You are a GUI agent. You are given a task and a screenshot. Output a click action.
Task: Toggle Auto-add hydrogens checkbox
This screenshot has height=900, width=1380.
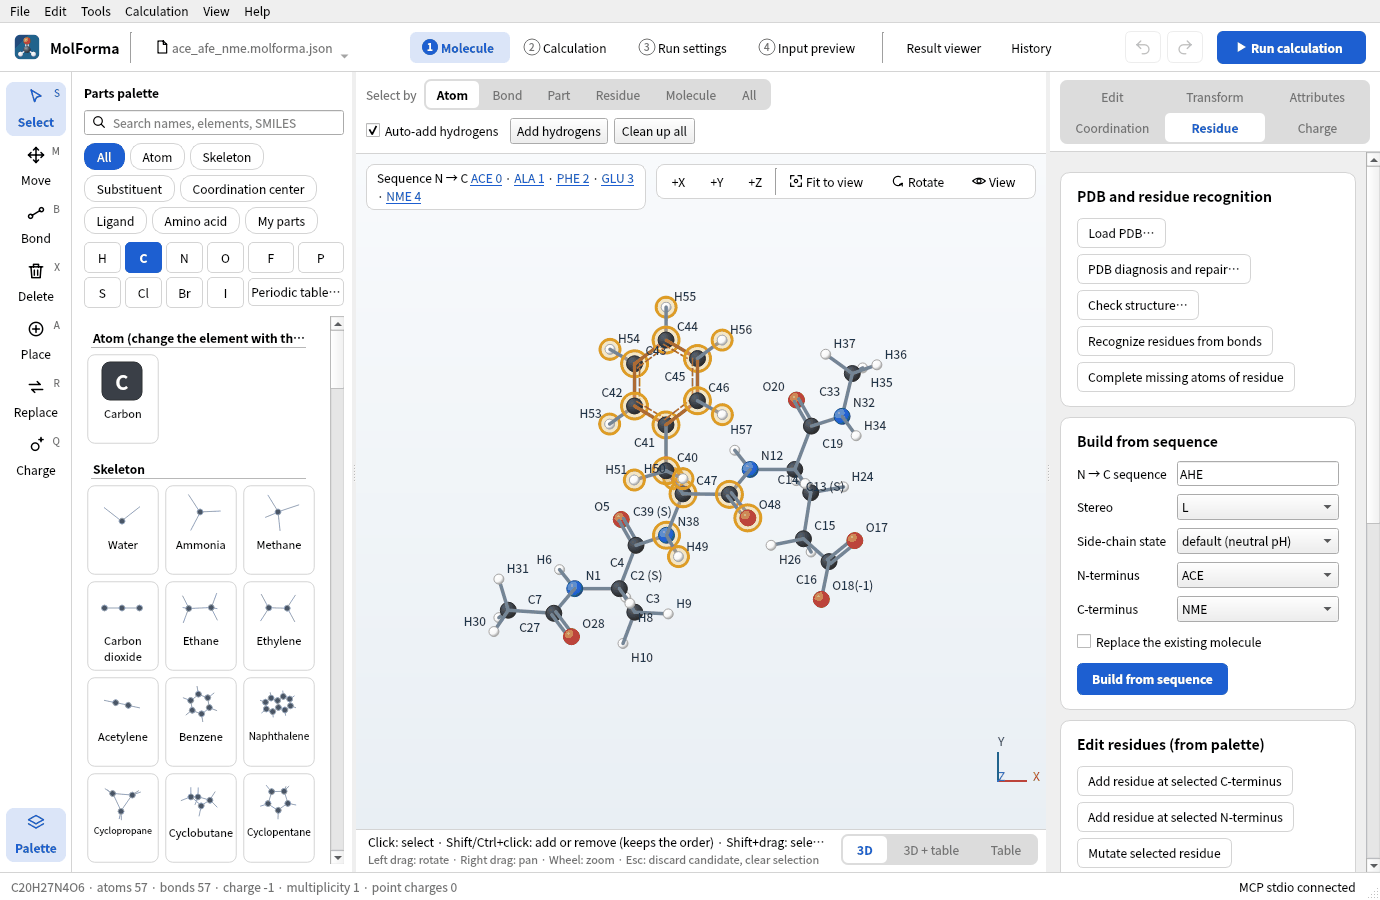373,130
